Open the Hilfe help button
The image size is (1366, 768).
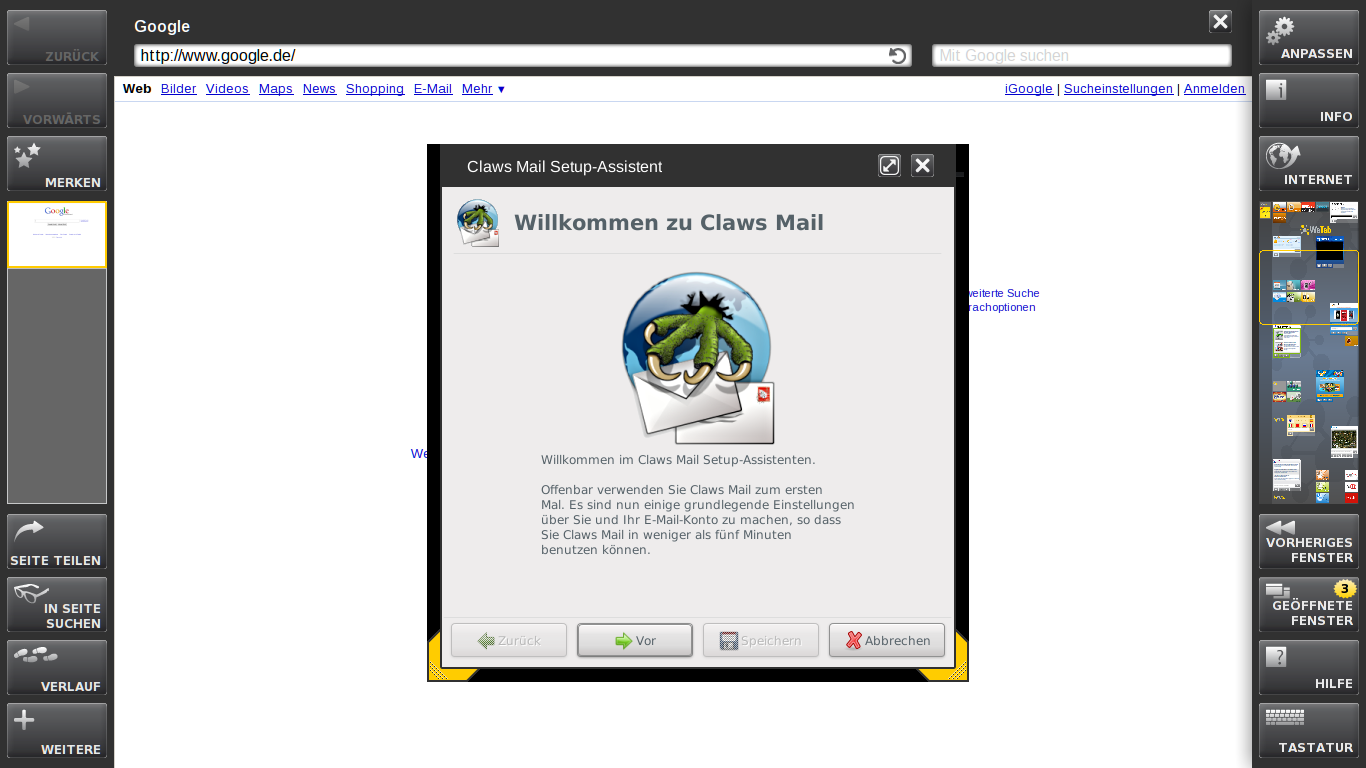tap(1308, 667)
